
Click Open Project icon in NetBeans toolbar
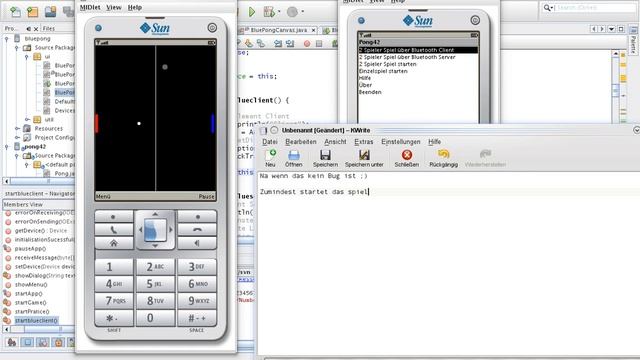[51, 11]
